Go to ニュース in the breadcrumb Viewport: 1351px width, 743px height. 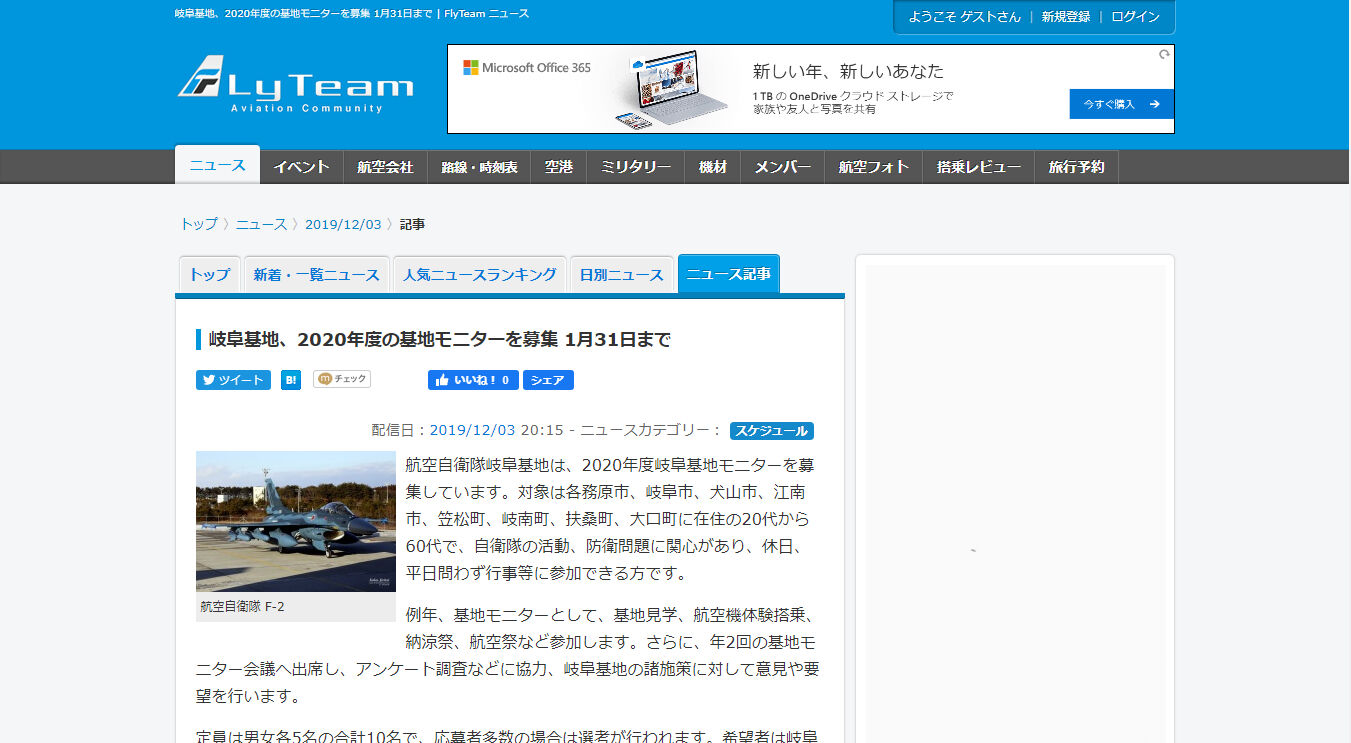pos(261,224)
